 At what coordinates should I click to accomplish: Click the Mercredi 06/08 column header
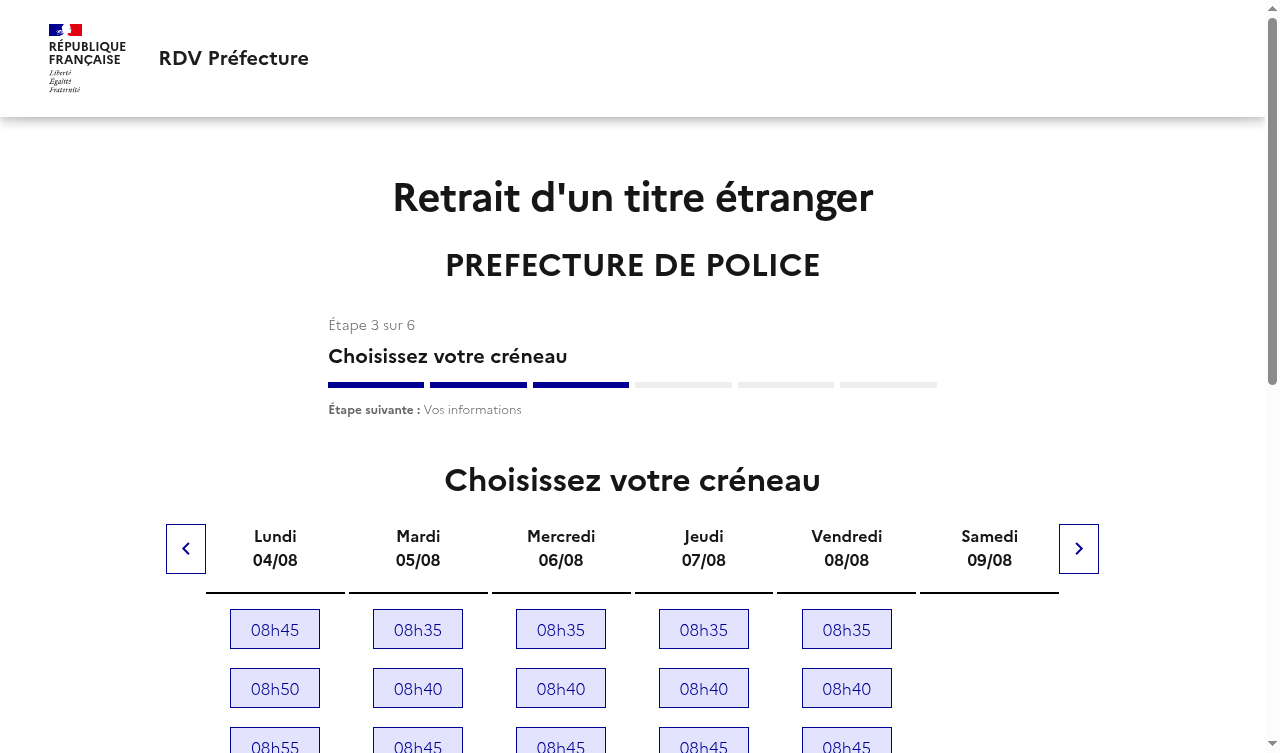561,548
